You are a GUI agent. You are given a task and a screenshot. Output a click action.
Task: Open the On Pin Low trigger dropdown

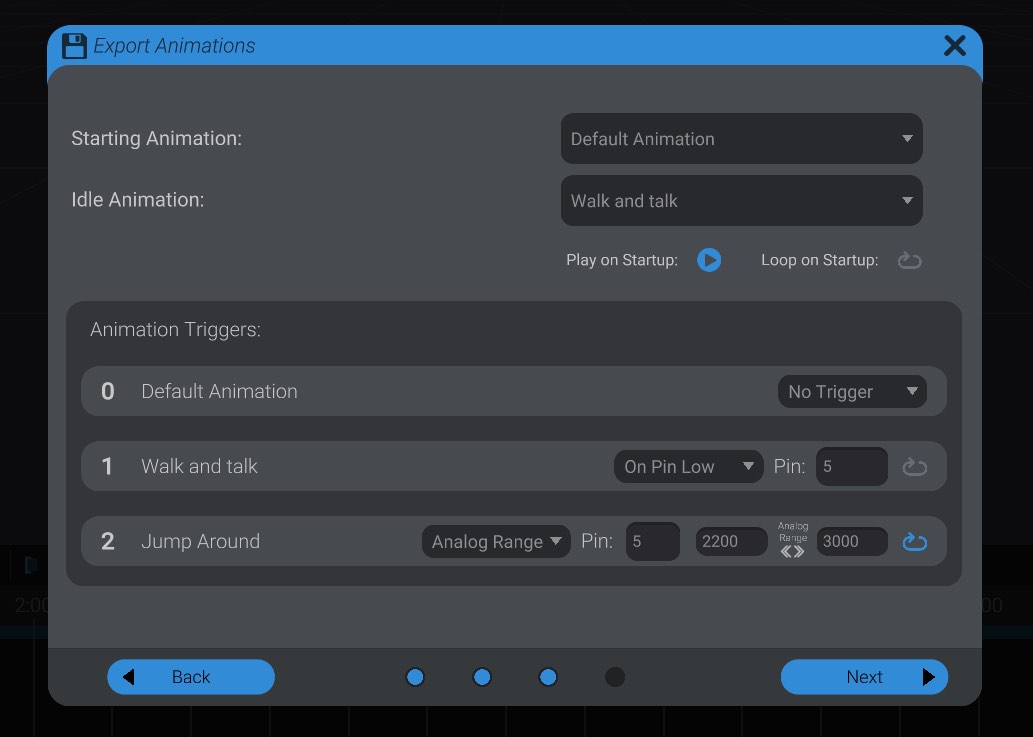pos(688,466)
